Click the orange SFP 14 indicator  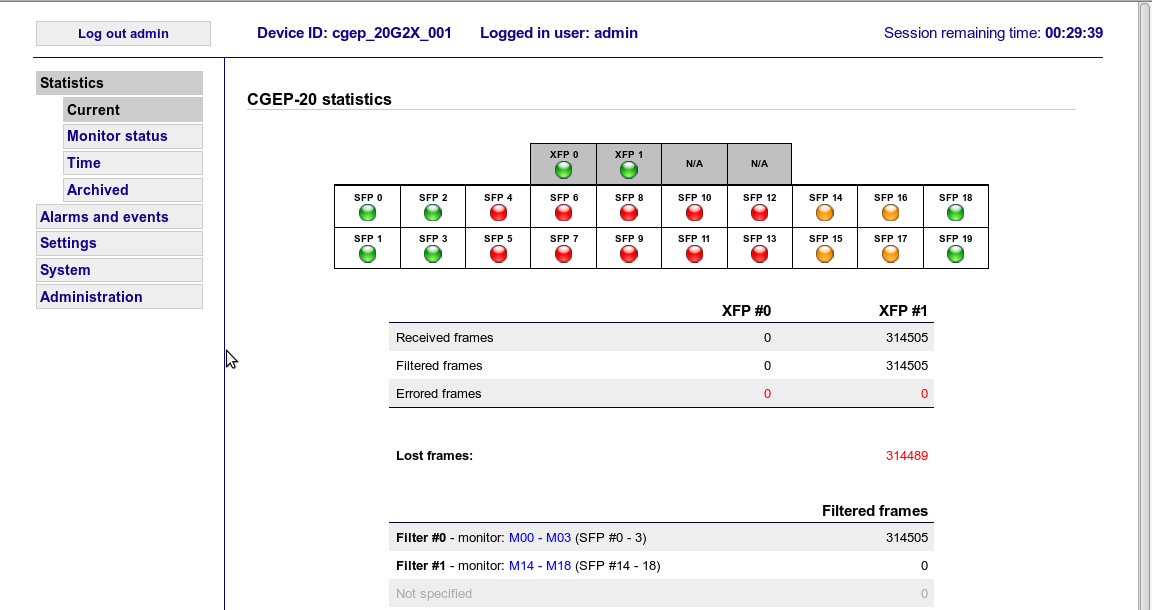click(824, 212)
